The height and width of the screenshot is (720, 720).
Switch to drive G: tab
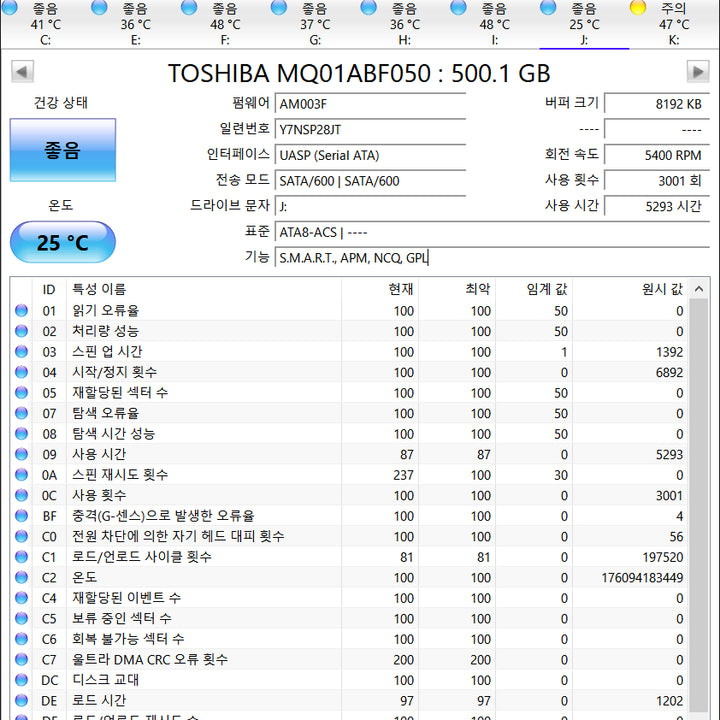315,24
